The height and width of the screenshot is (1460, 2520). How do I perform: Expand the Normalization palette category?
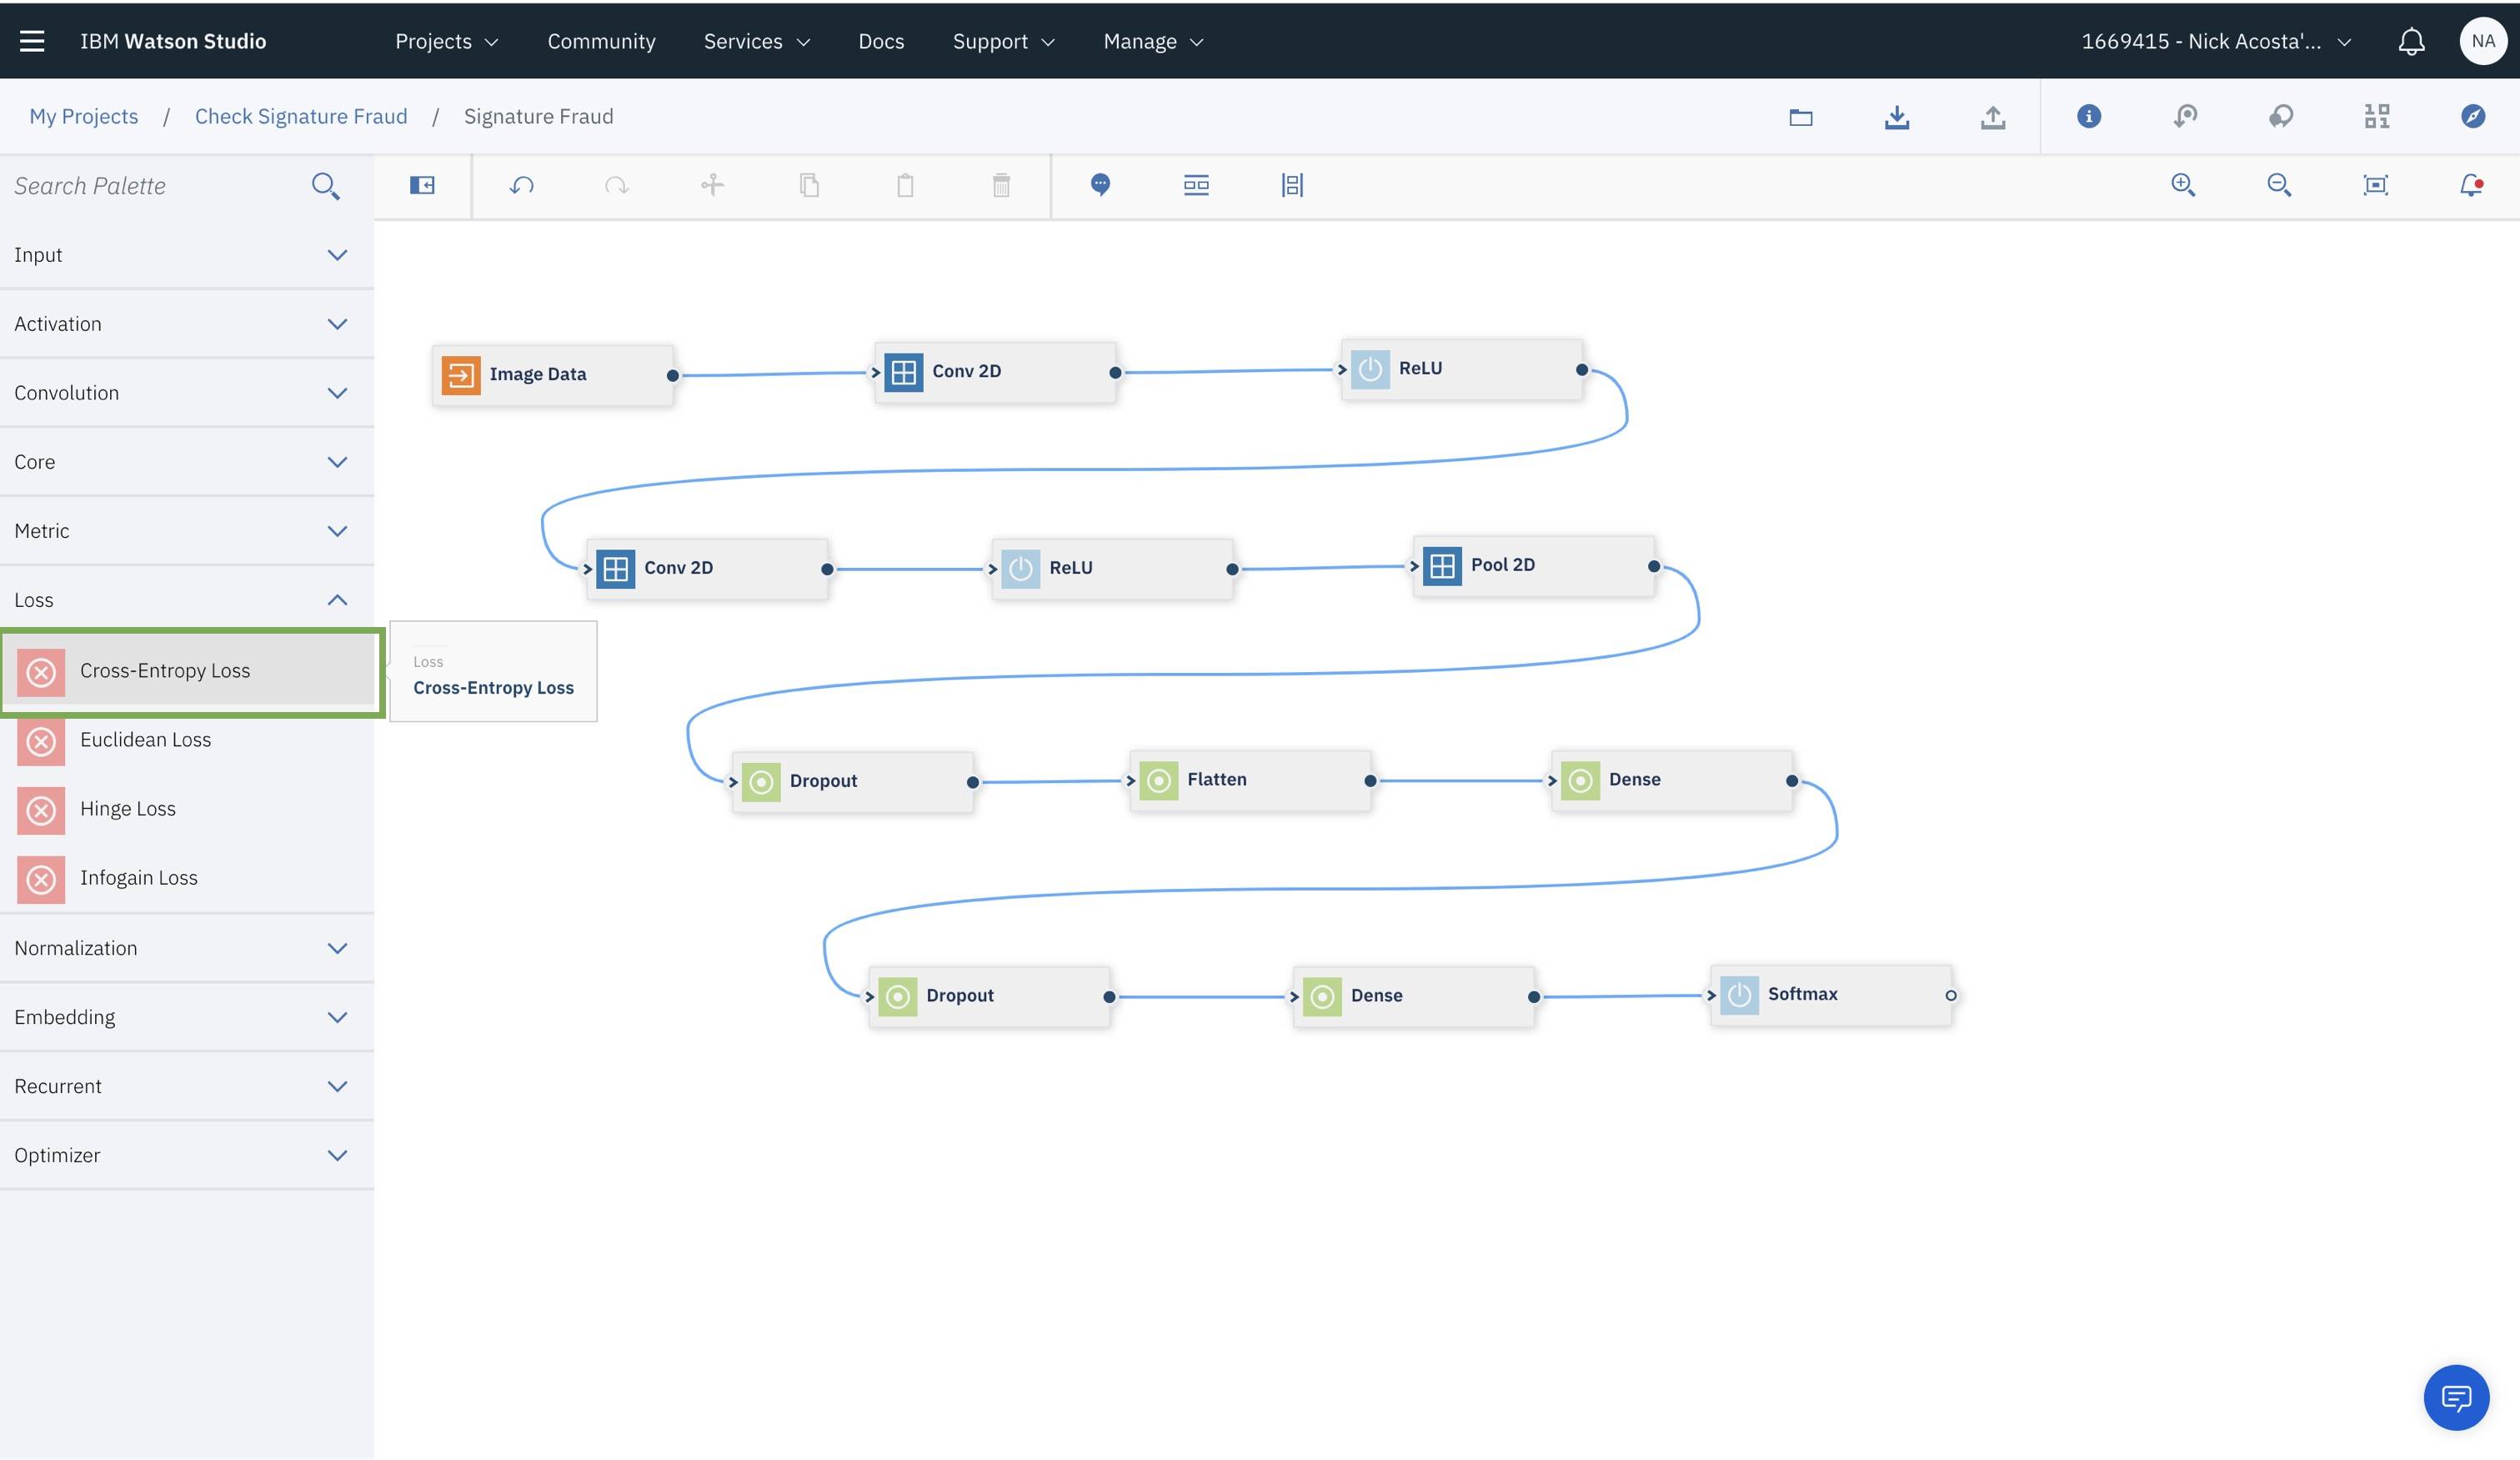pos(187,948)
